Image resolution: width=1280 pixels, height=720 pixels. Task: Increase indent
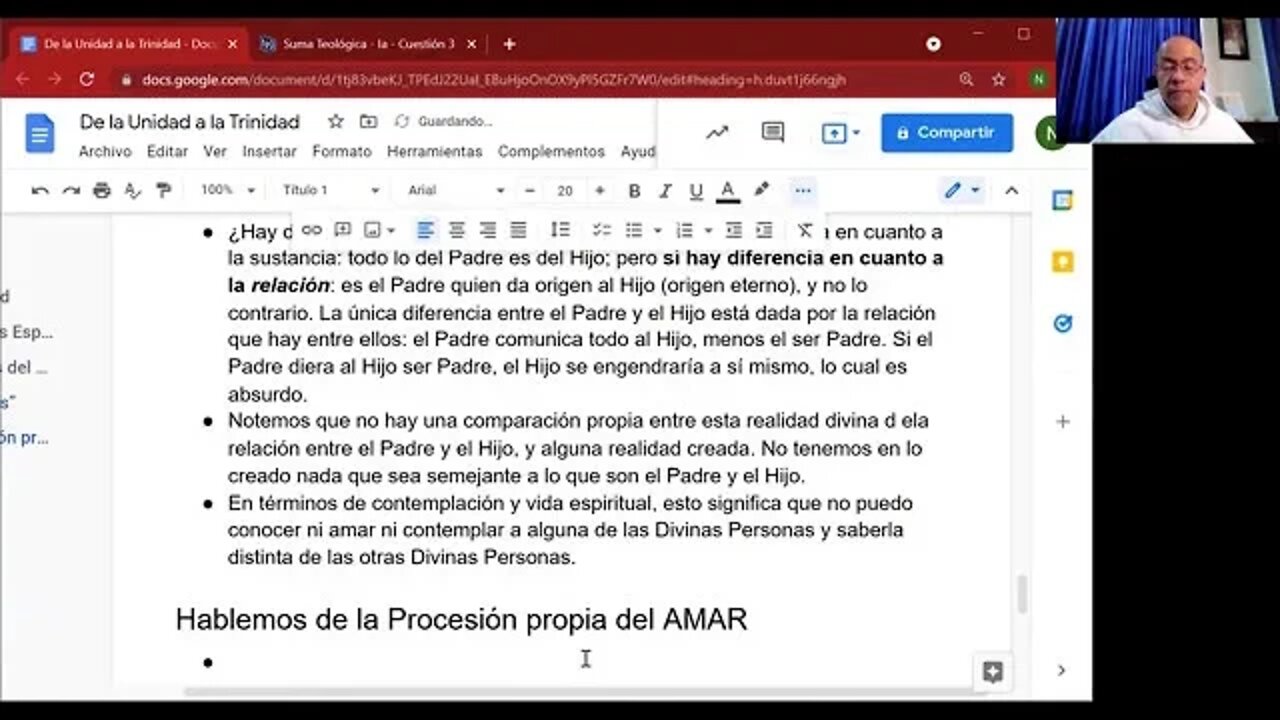tap(764, 230)
